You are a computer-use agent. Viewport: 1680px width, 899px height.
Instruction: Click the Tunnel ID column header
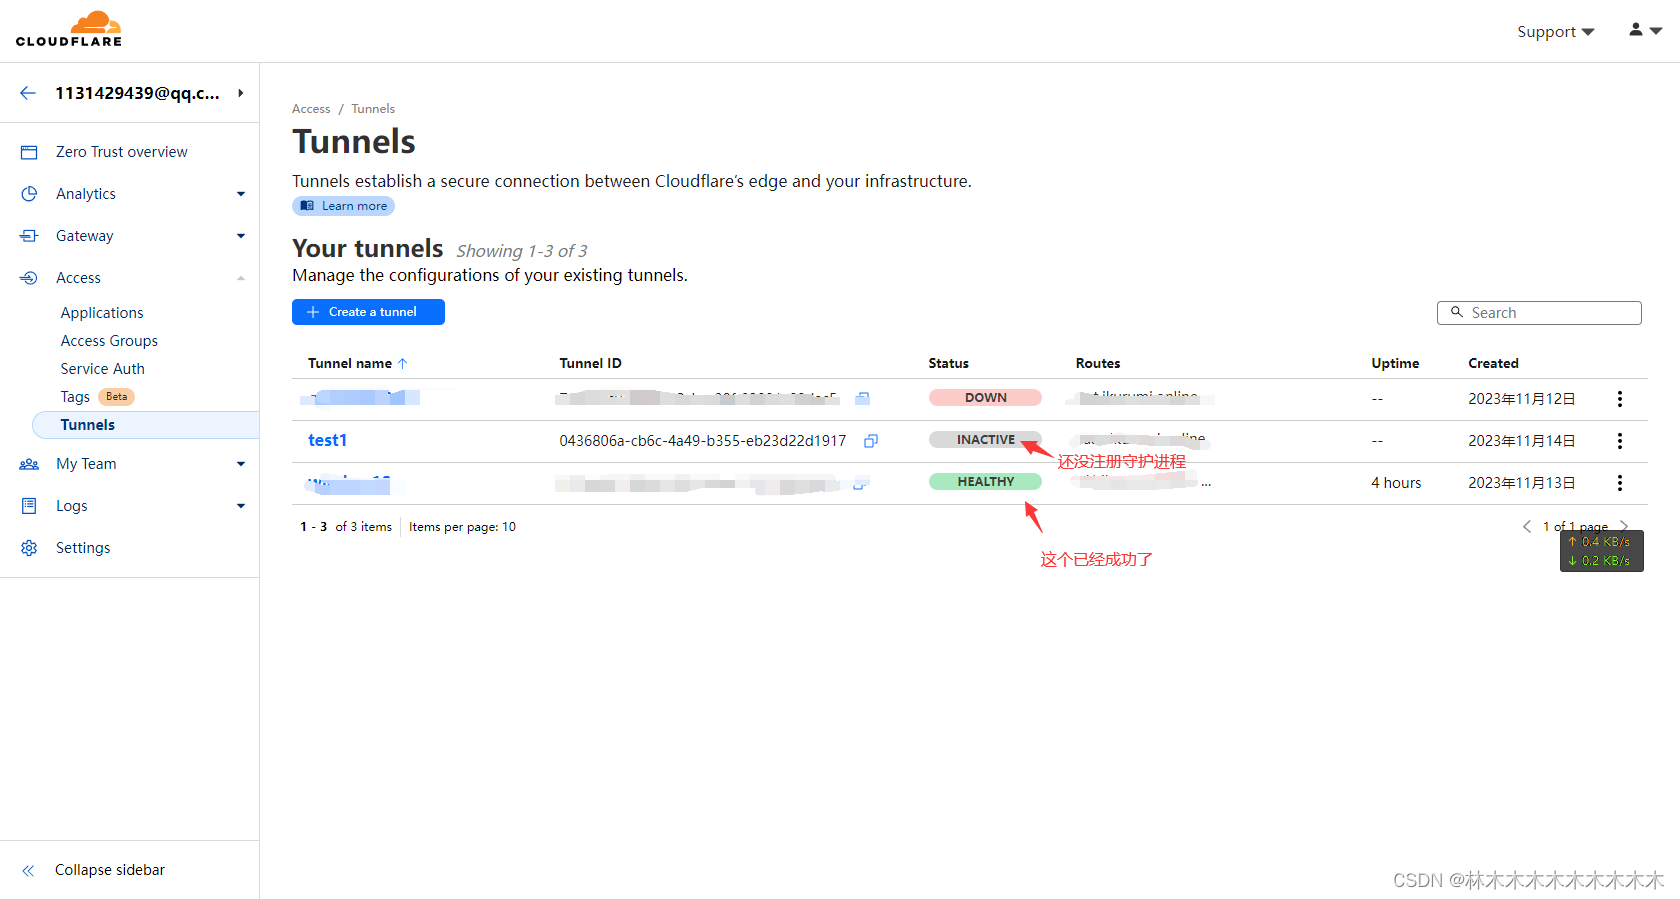[x=590, y=364]
